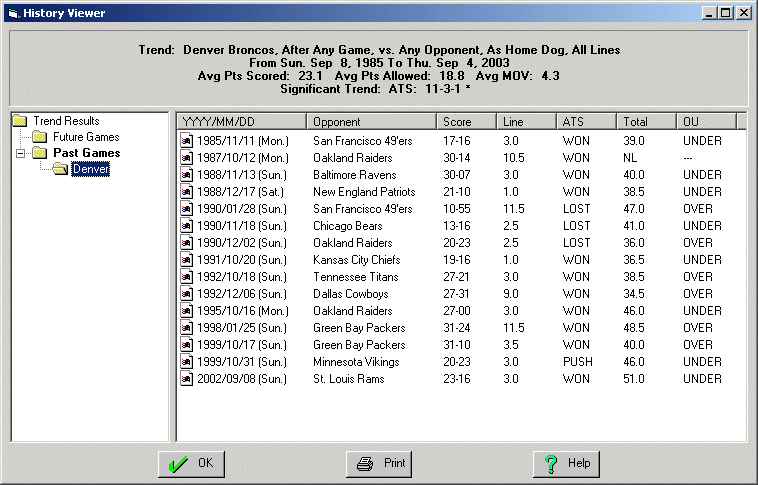
Task: Sort by the Score column header
Action: [466, 121]
